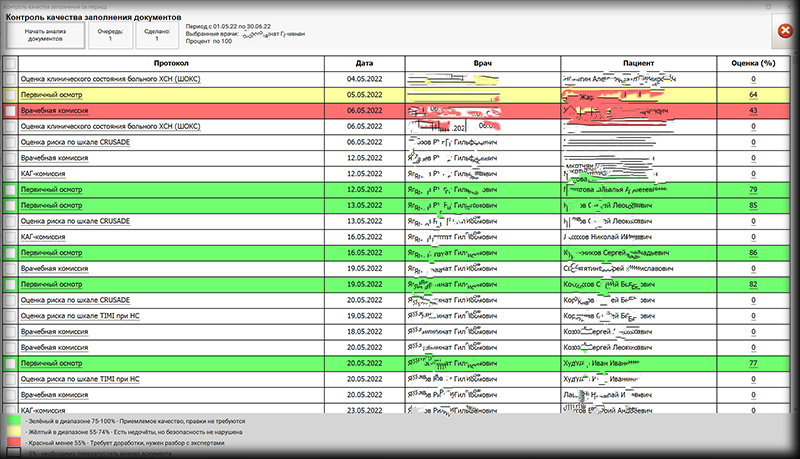Select the date cell 23.05.2022
This screenshot has height=459, width=800.
[364, 410]
